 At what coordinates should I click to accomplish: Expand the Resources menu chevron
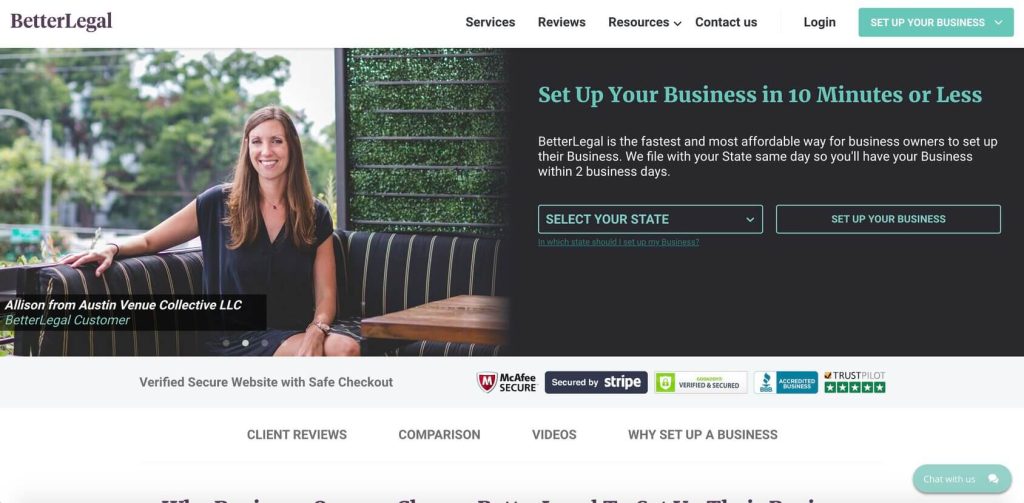click(678, 24)
